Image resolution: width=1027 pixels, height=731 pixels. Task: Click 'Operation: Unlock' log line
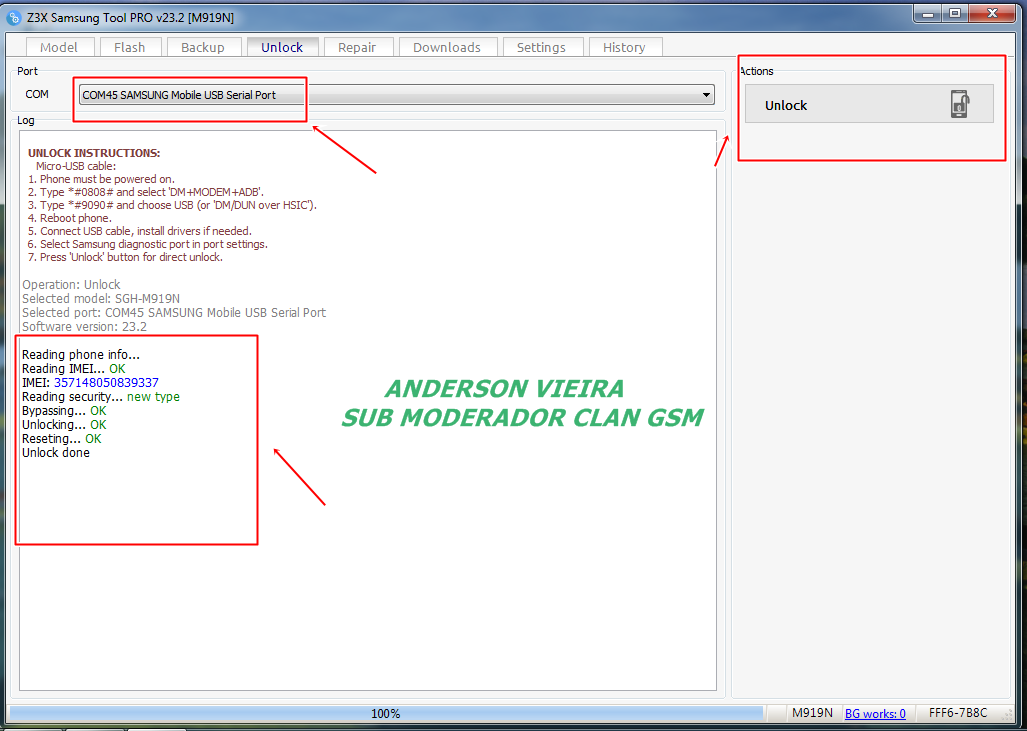71,285
